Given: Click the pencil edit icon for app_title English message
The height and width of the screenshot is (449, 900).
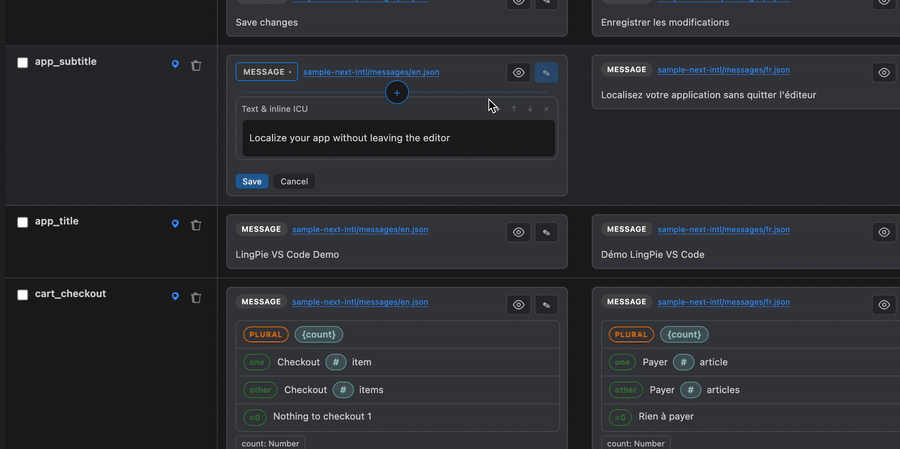Looking at the screenshot, I should tap(546, 232).
